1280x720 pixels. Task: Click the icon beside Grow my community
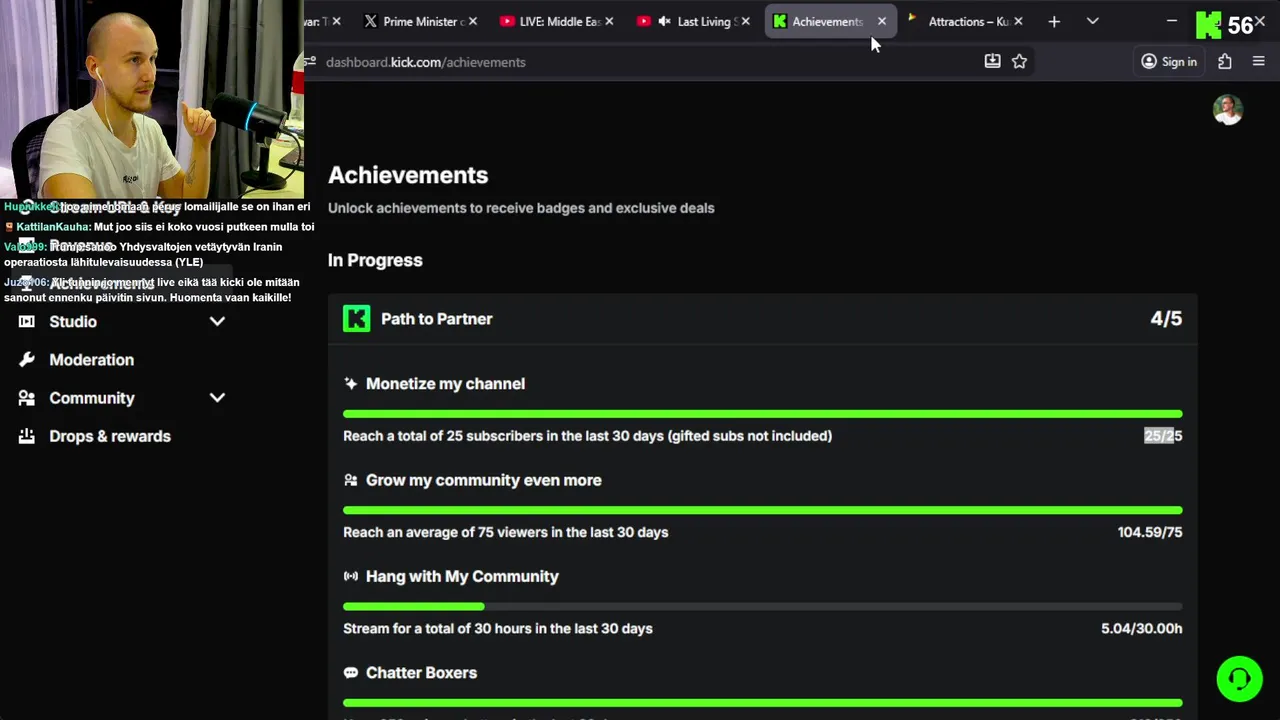point(350,480)
